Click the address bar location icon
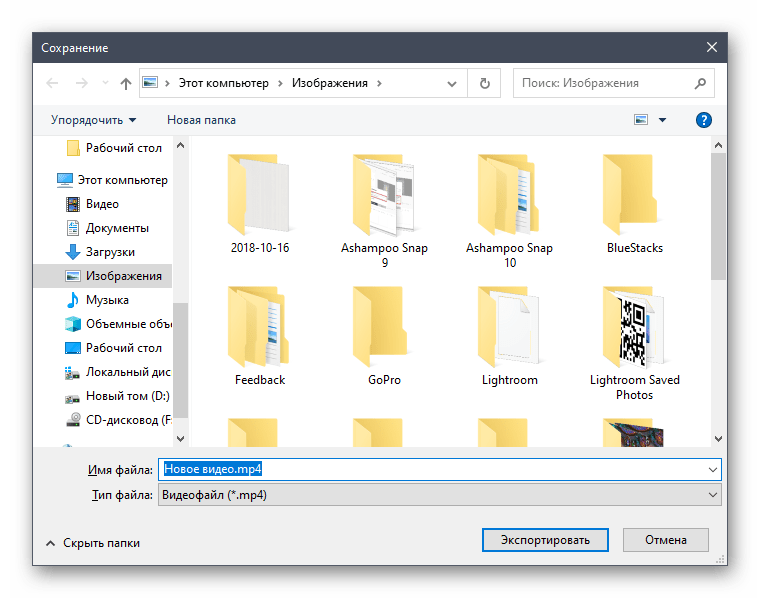The width and height of the screenshot is (760, 598). pos(150,82)
